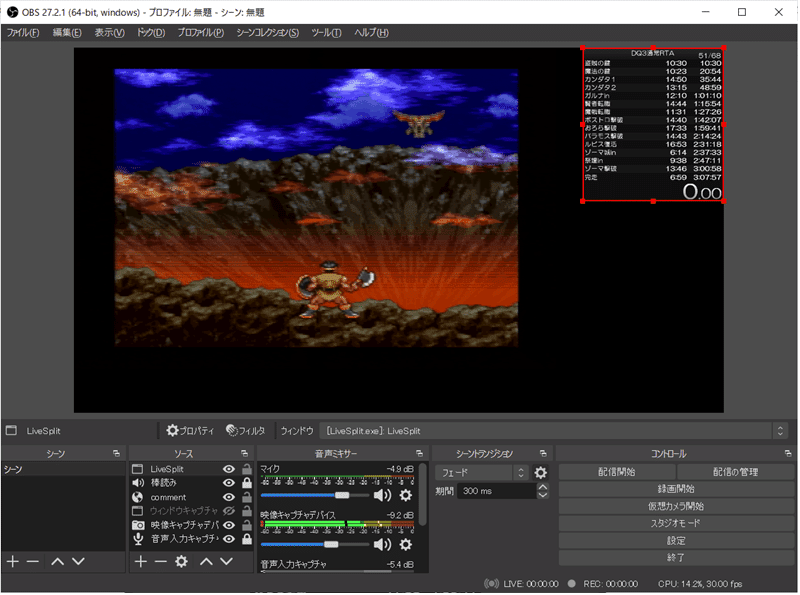Open the ファイル(F) menu
Screen dimensions: 800x595
22,33
